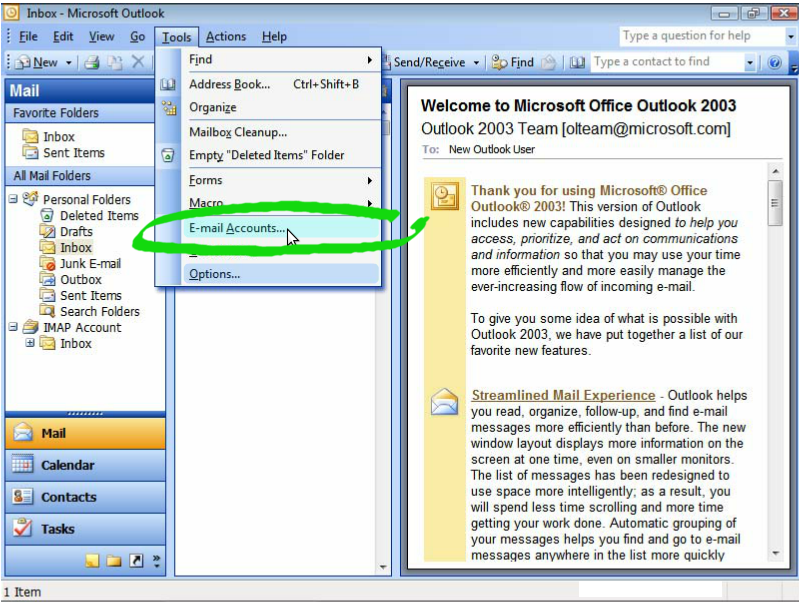The height and width of the screenshot is (602, 799).
Task: Click the Organize icon in Tools menu
Action: tap(168, 108)
